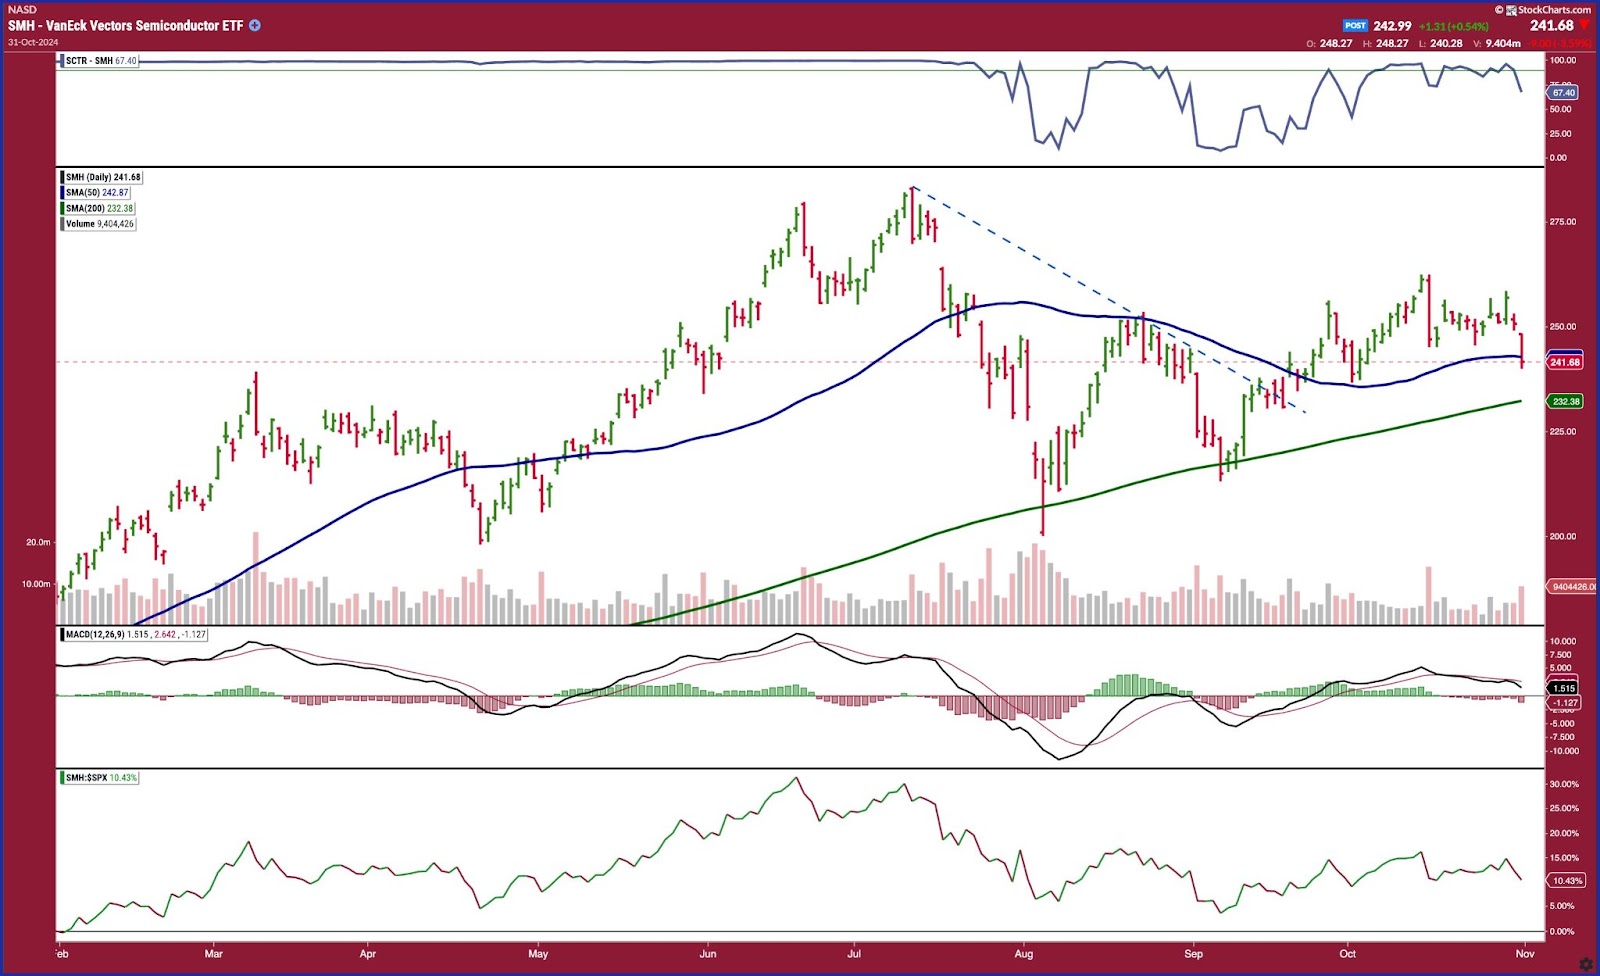Click the 10.00m volume axis label

(x=36, y=584)
